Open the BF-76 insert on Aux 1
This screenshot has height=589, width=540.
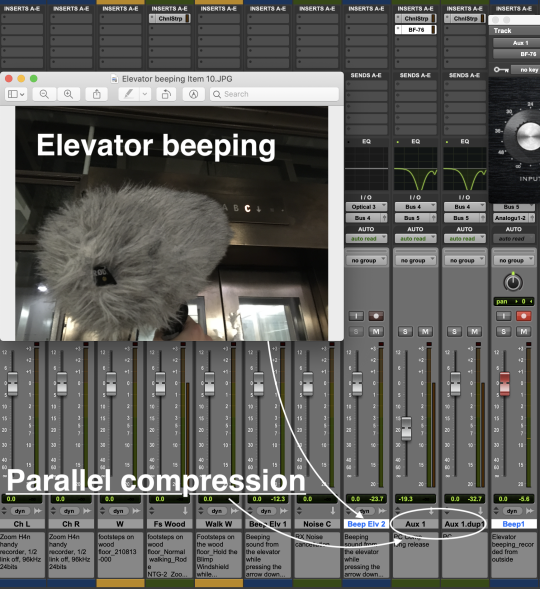pos(415,30)
